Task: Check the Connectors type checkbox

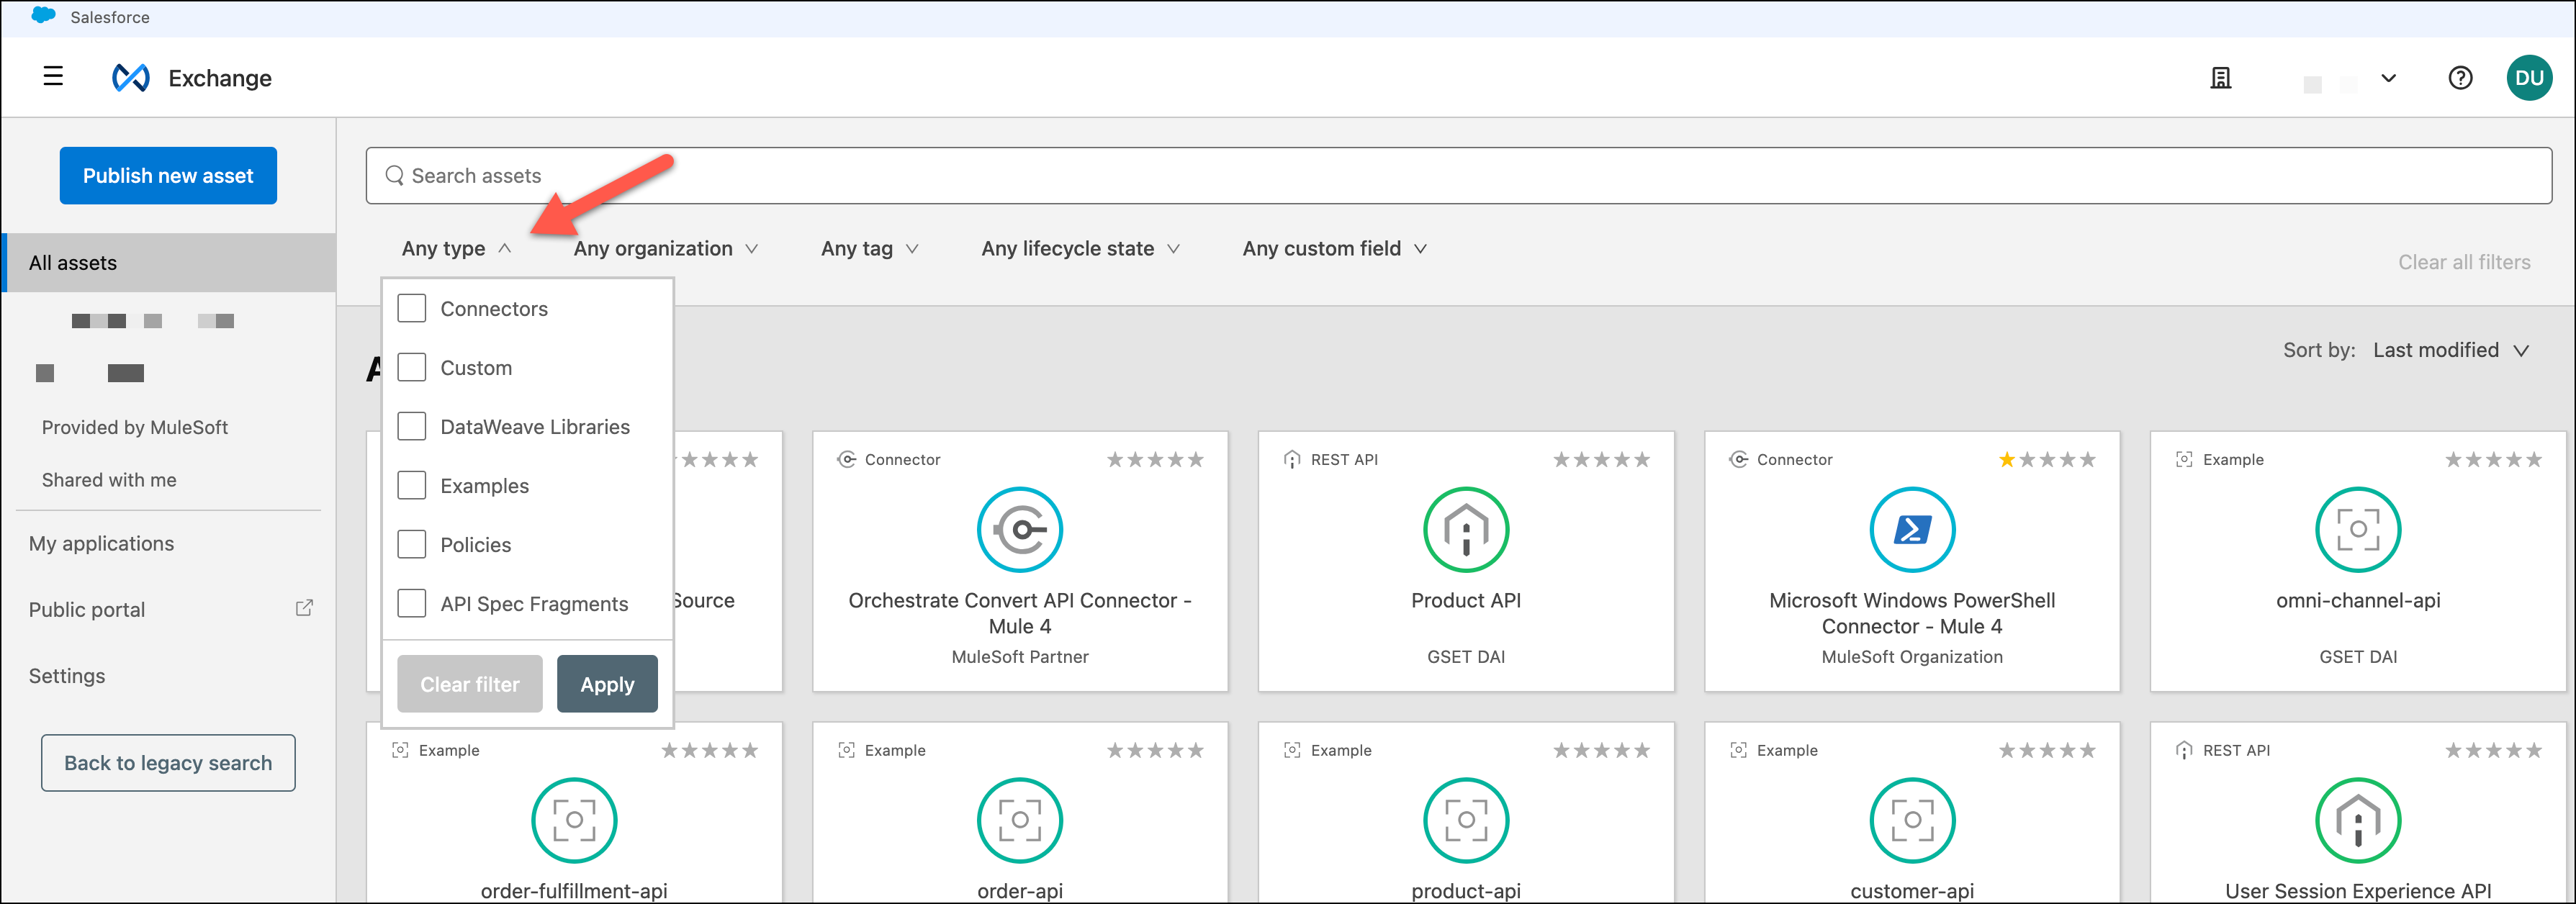Action: (x=412, y=308)
